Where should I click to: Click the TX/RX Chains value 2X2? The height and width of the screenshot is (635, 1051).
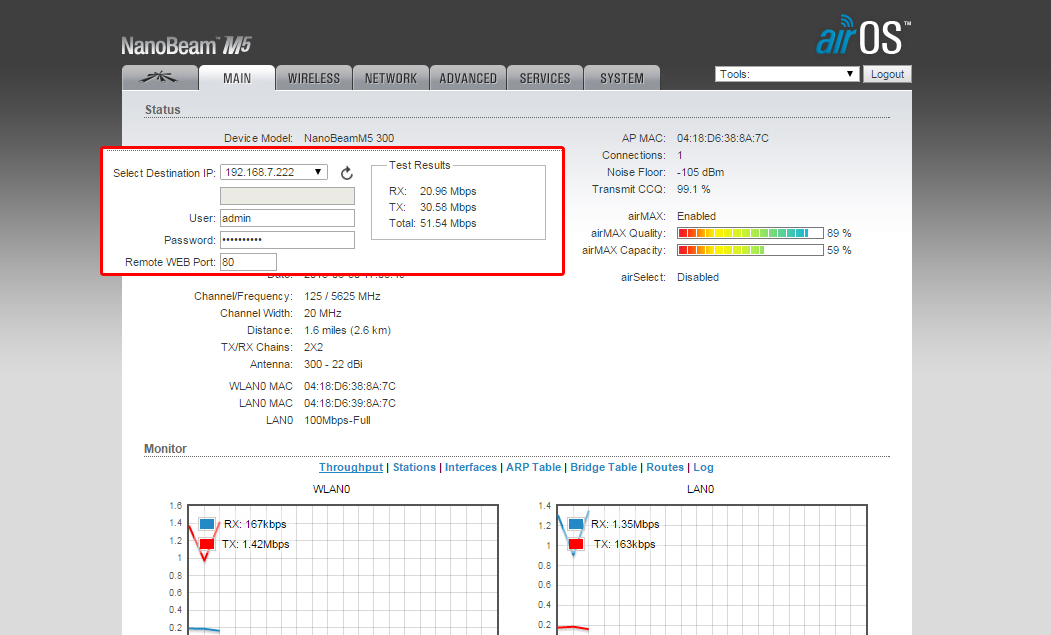pos(313,347)
